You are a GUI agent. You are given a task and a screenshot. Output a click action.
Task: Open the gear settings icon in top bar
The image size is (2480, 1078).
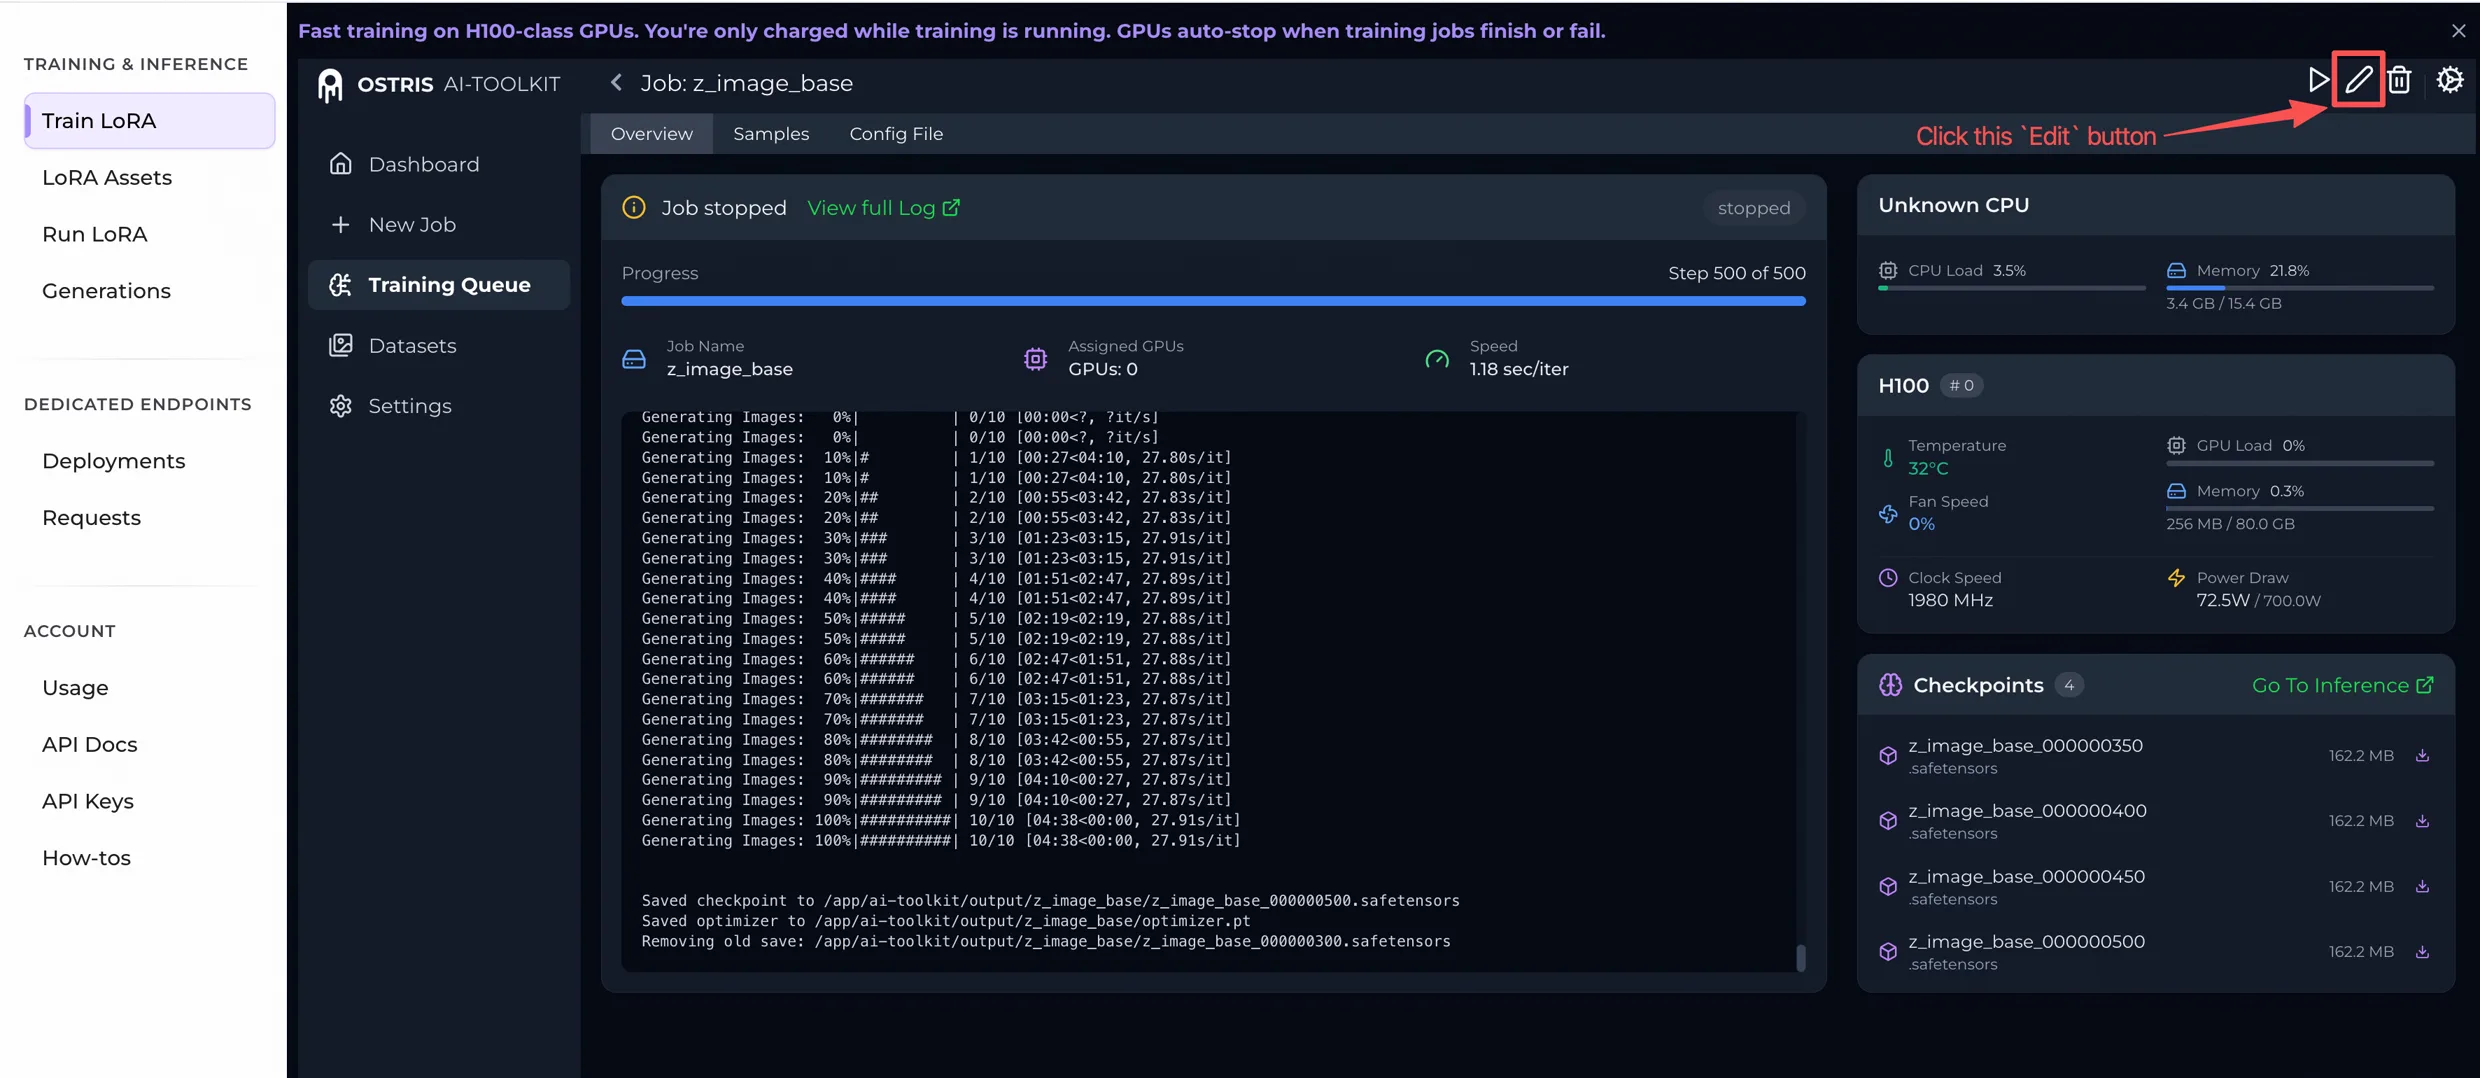point(2449,80)
